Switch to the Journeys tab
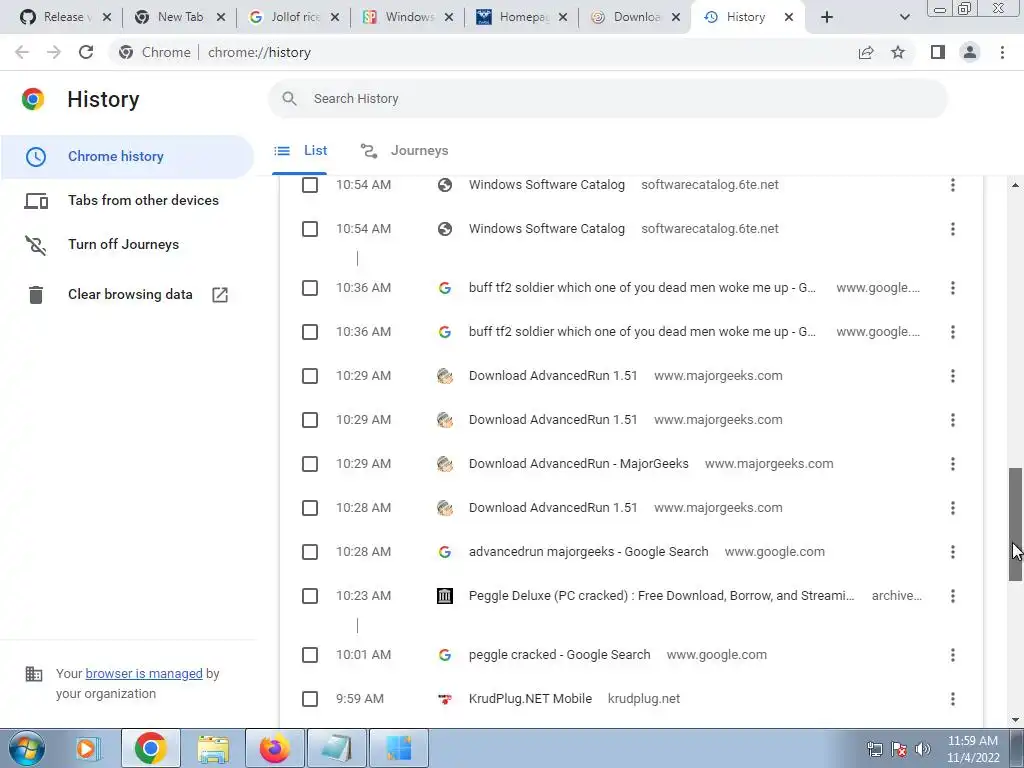This screenshot has width=1024, height=768. click(404, 151)
